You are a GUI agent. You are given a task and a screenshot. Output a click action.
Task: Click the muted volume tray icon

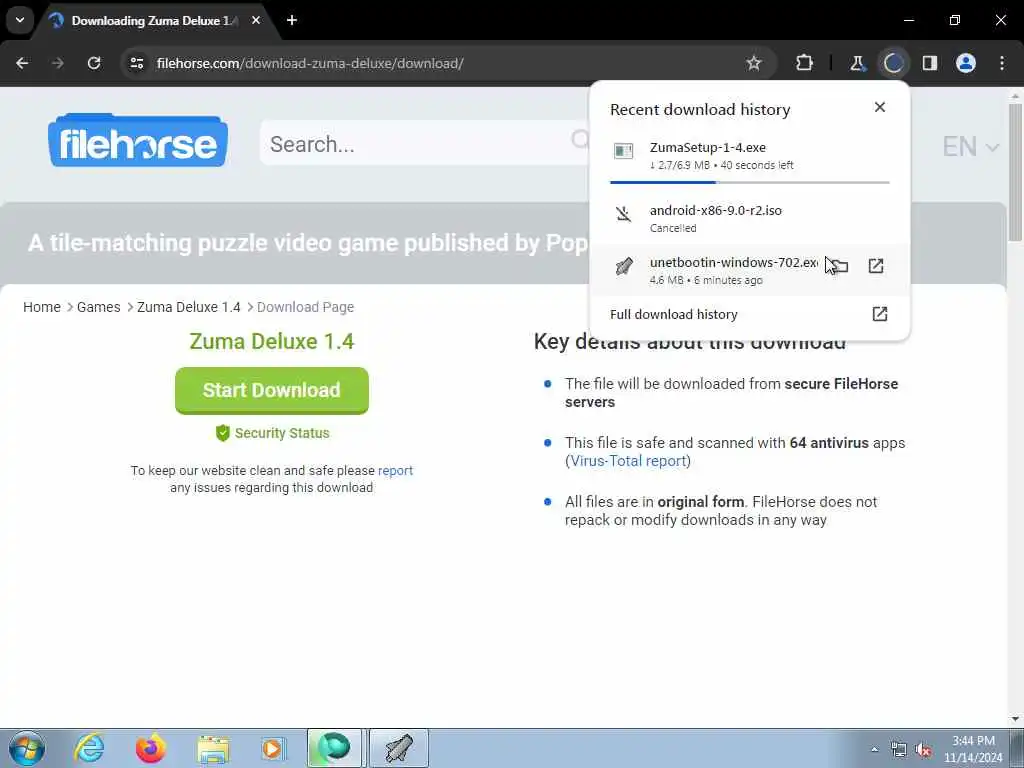coord(923,750)
